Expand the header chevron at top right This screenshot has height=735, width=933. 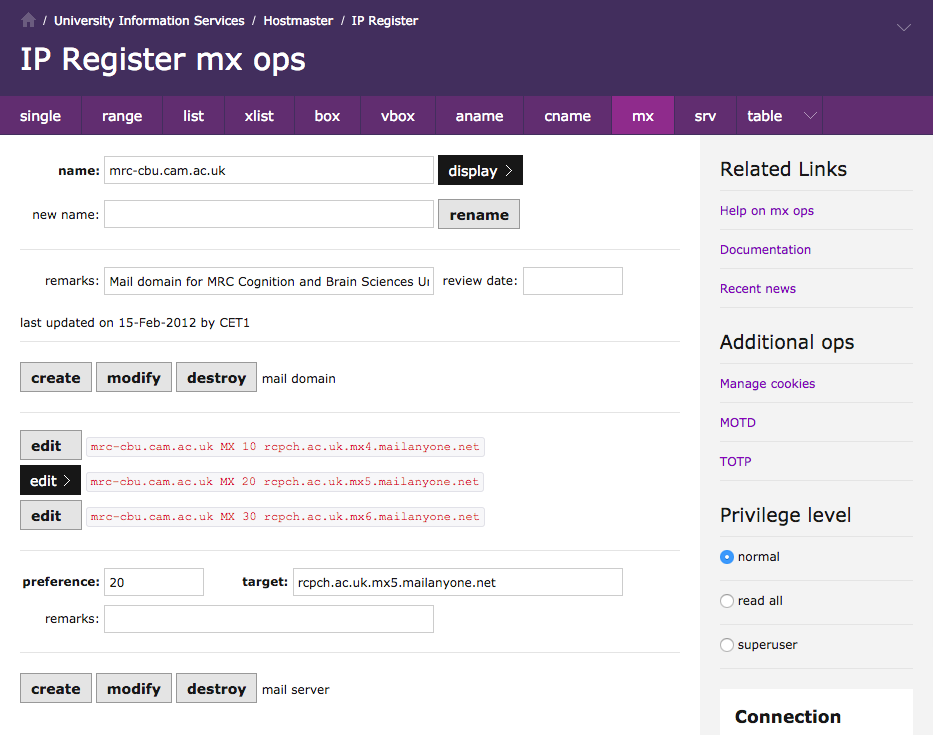(x=903, y=28)
